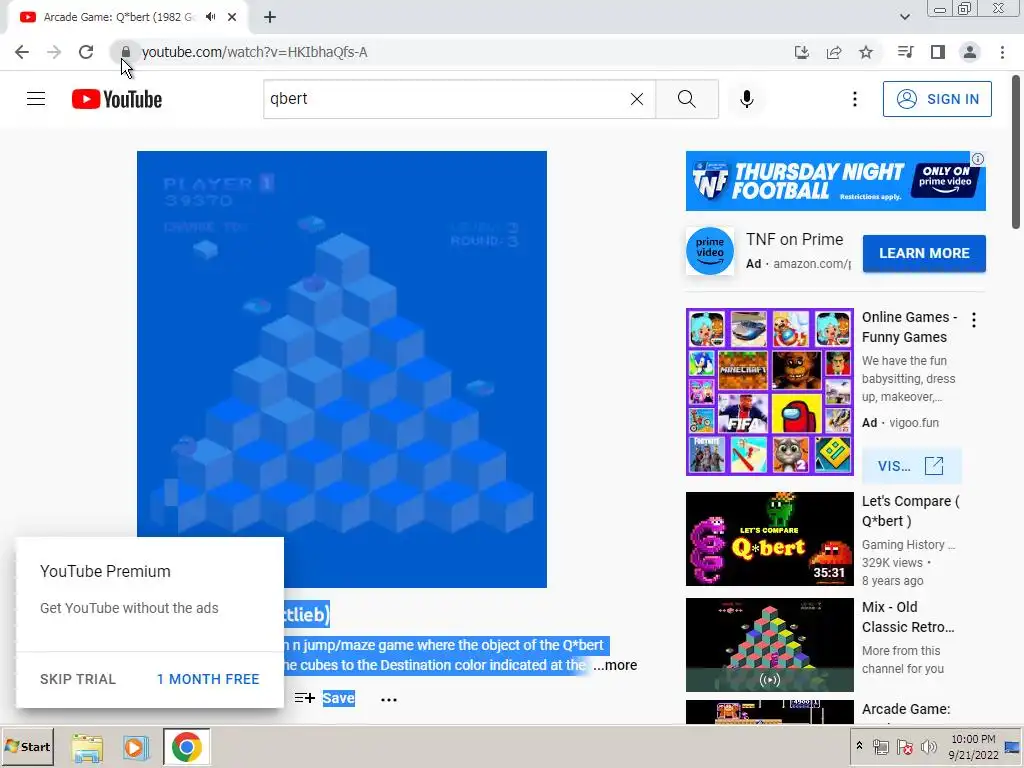
Task: Click LEARN MORE for TNF on Prime
Action: click(x=924, y=253)
